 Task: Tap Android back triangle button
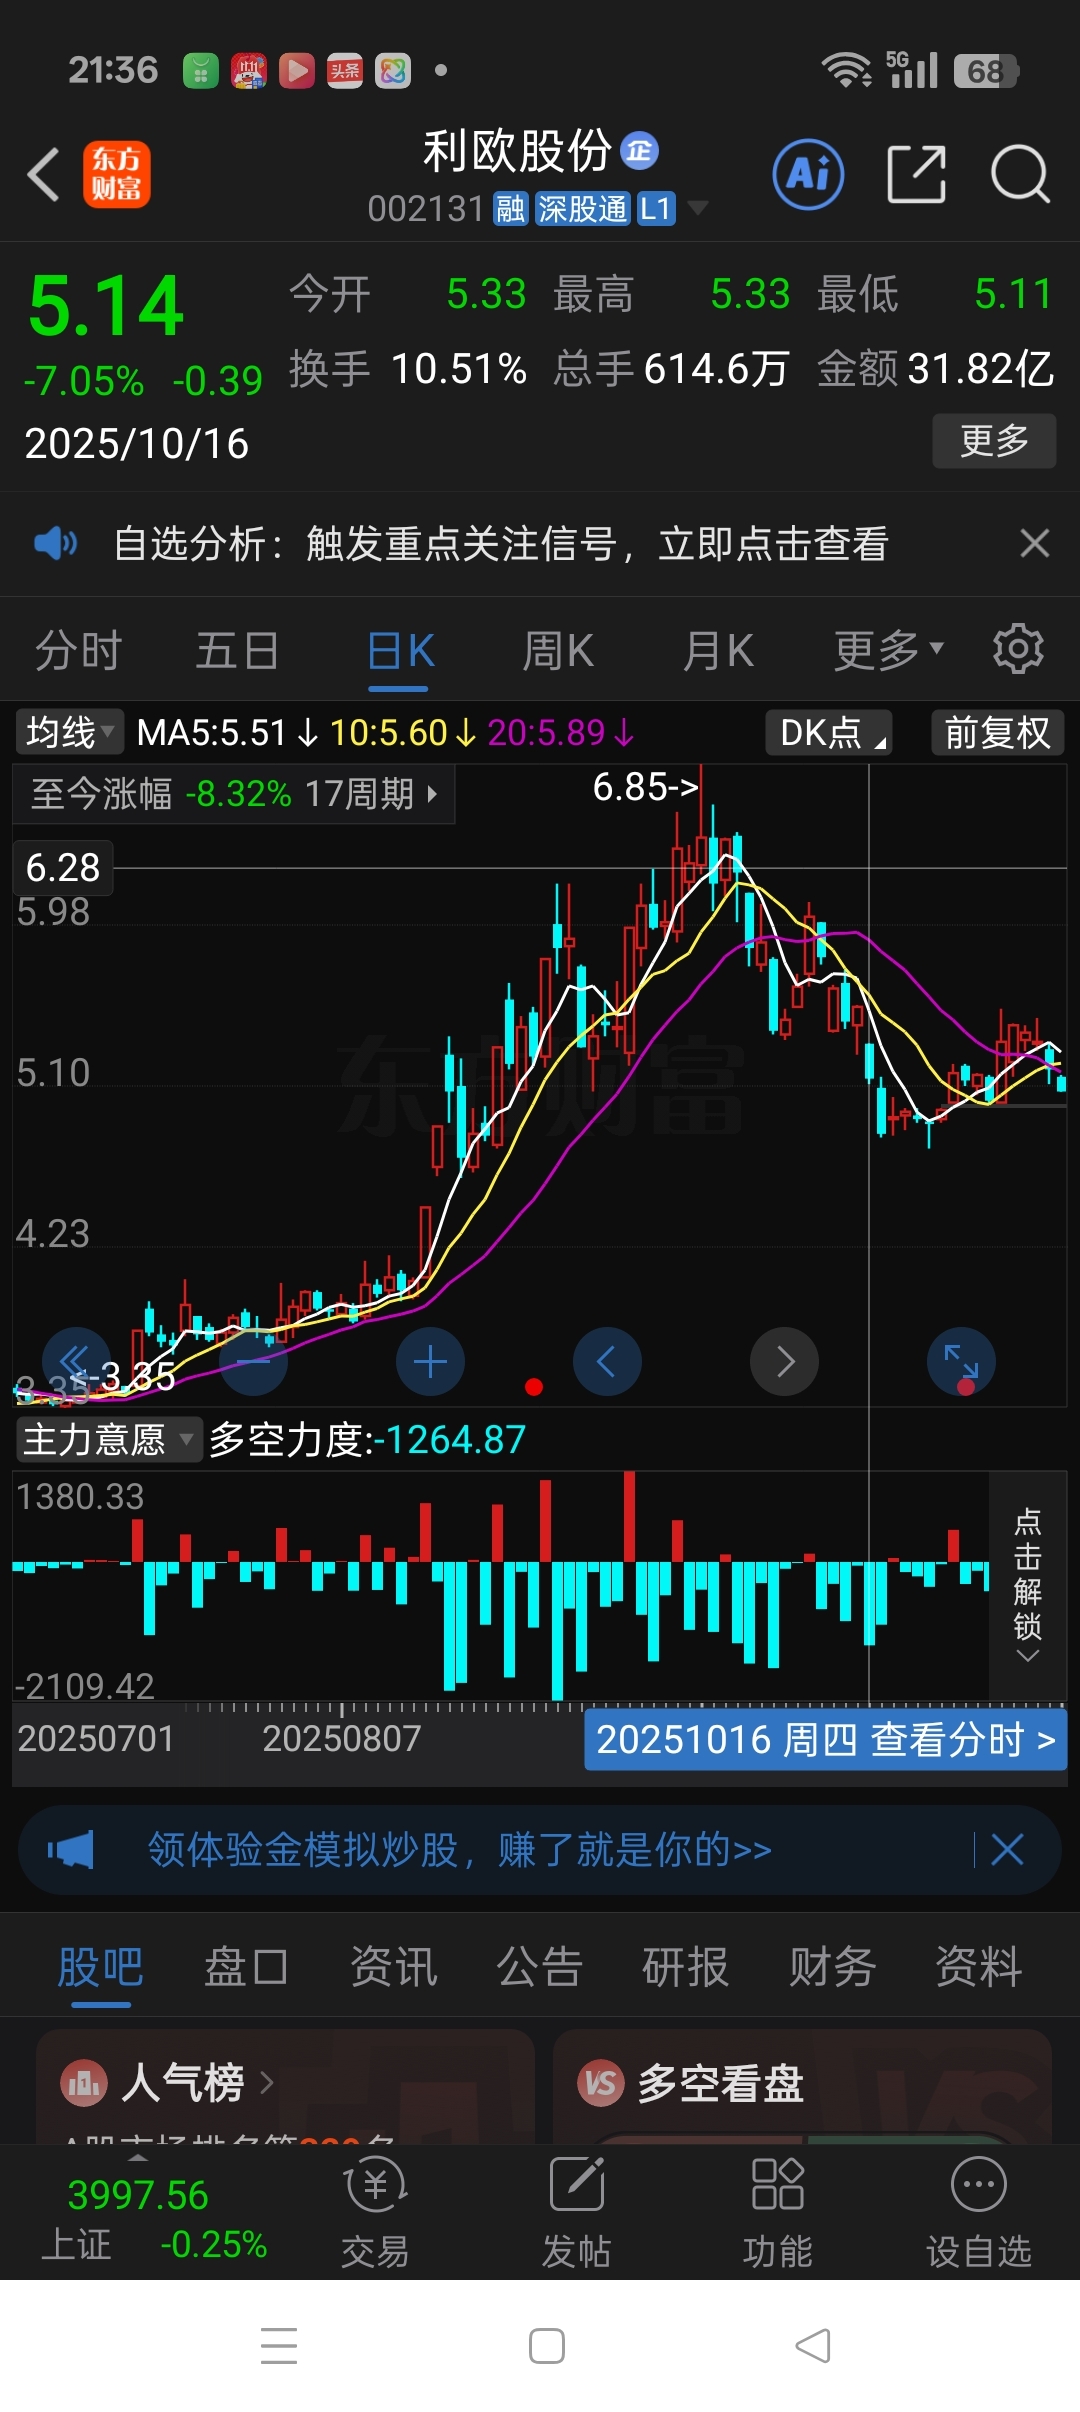(x=813, y=2345)
